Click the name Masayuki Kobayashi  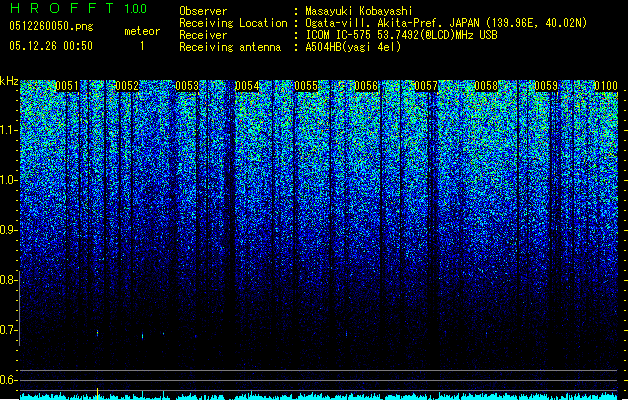[359, 11]
